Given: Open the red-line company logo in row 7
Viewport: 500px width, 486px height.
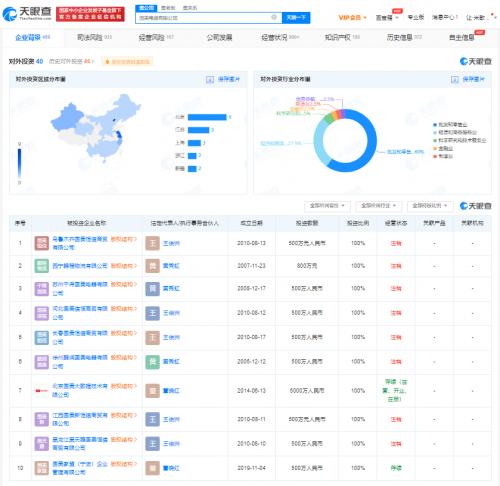Looking at the screenshot, I should pos(42,390).
